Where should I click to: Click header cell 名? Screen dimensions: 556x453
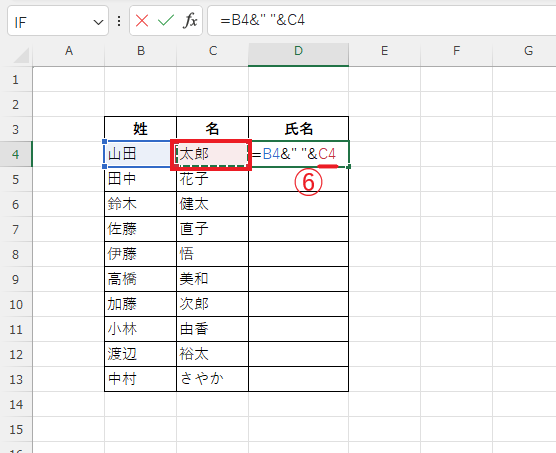213,129
